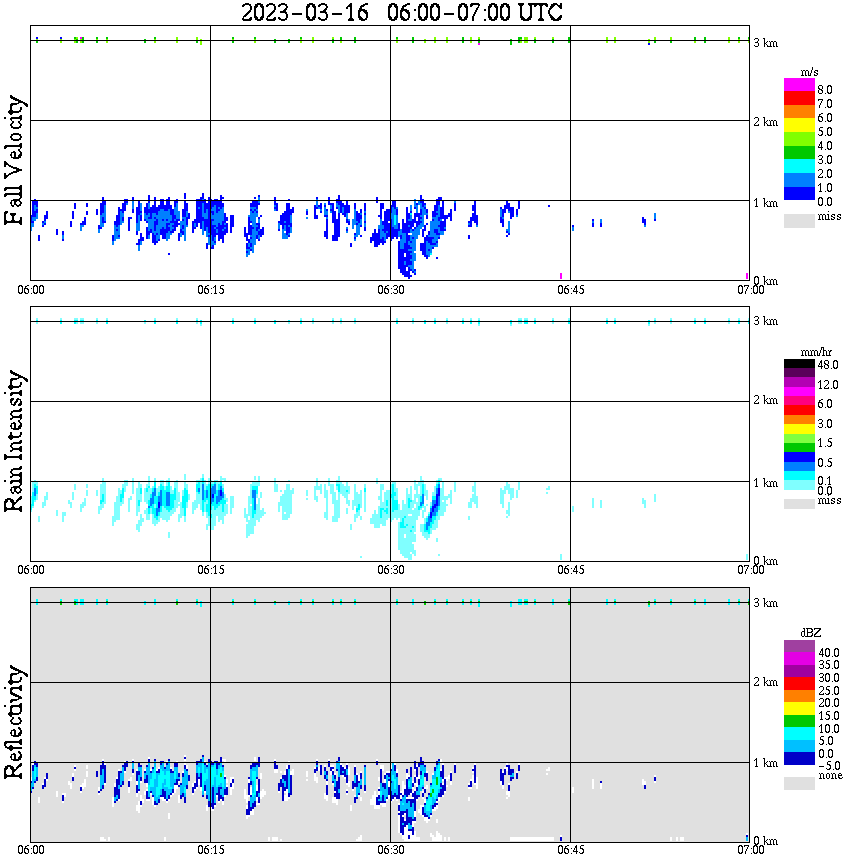Click 06:15 tick under Fall Velocity panel
Image resolution: width=850 pixels, height=868 pixels.
tap(210, 290)
